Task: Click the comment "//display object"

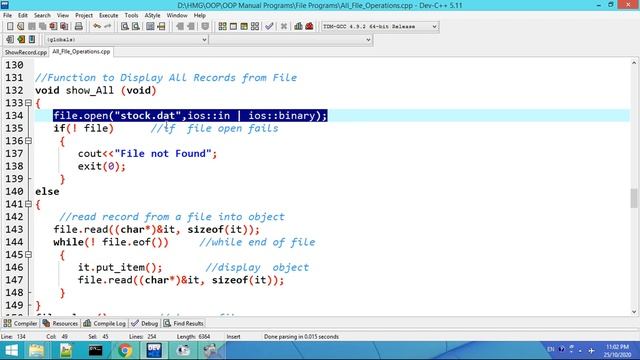Action: (x=257, y=267)
